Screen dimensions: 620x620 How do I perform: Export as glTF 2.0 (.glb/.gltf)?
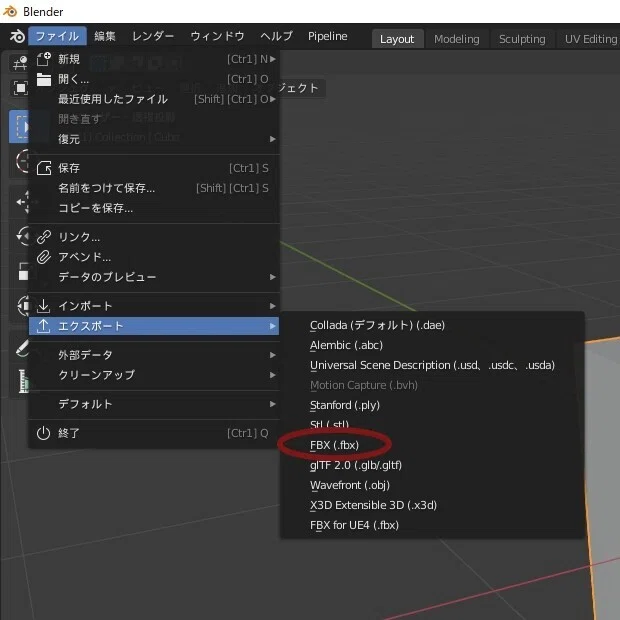(x=432, y=465)
